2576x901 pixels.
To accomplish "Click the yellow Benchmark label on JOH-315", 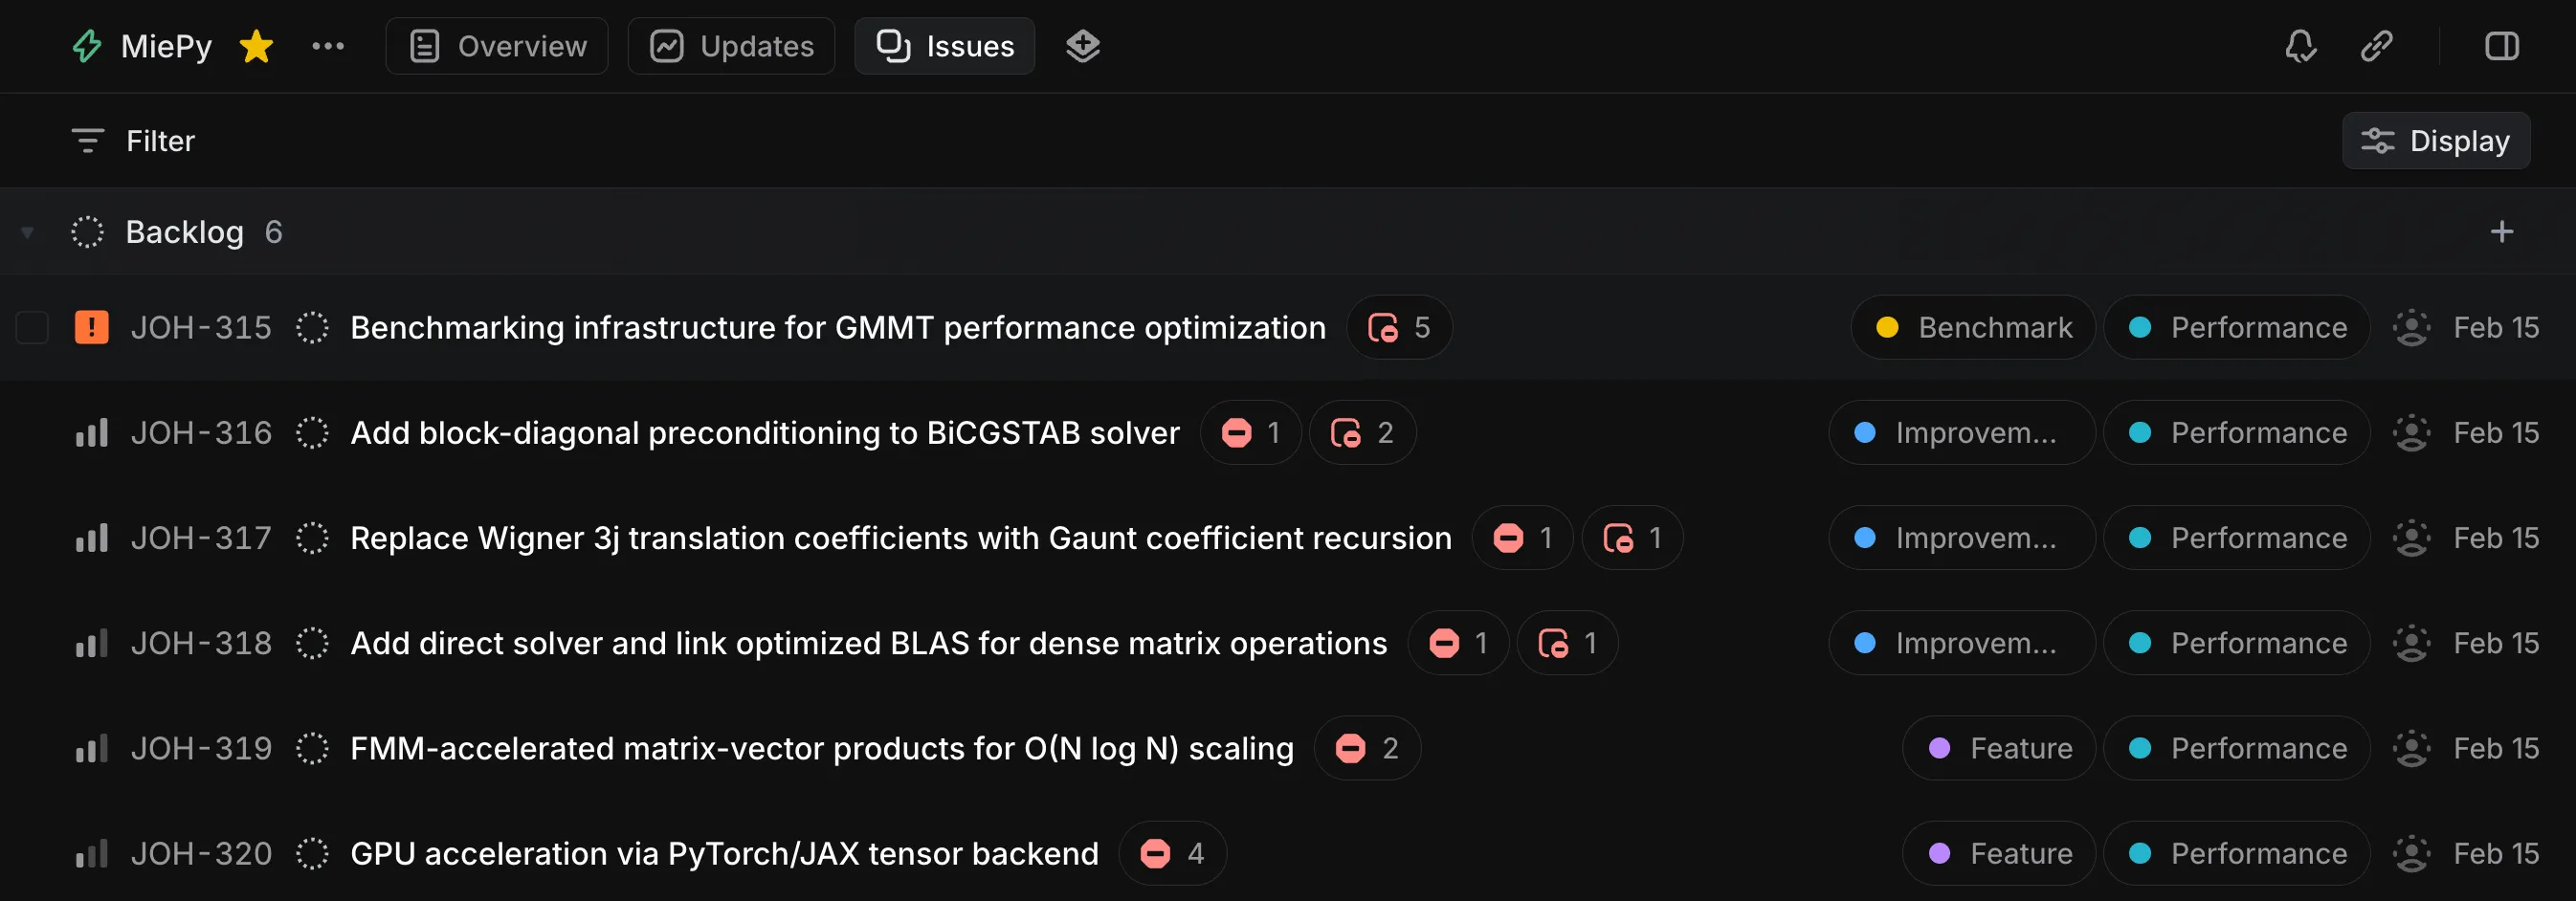I will pyautogui.click(x=1972, y=327).
